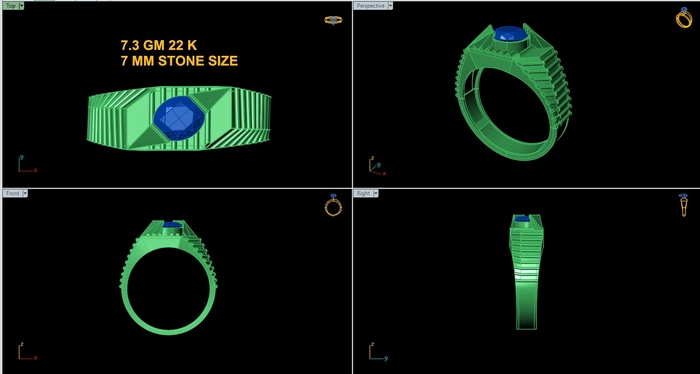Click the XYZ axis icon in Perspective viewport
700x374 pixels.
377,166
